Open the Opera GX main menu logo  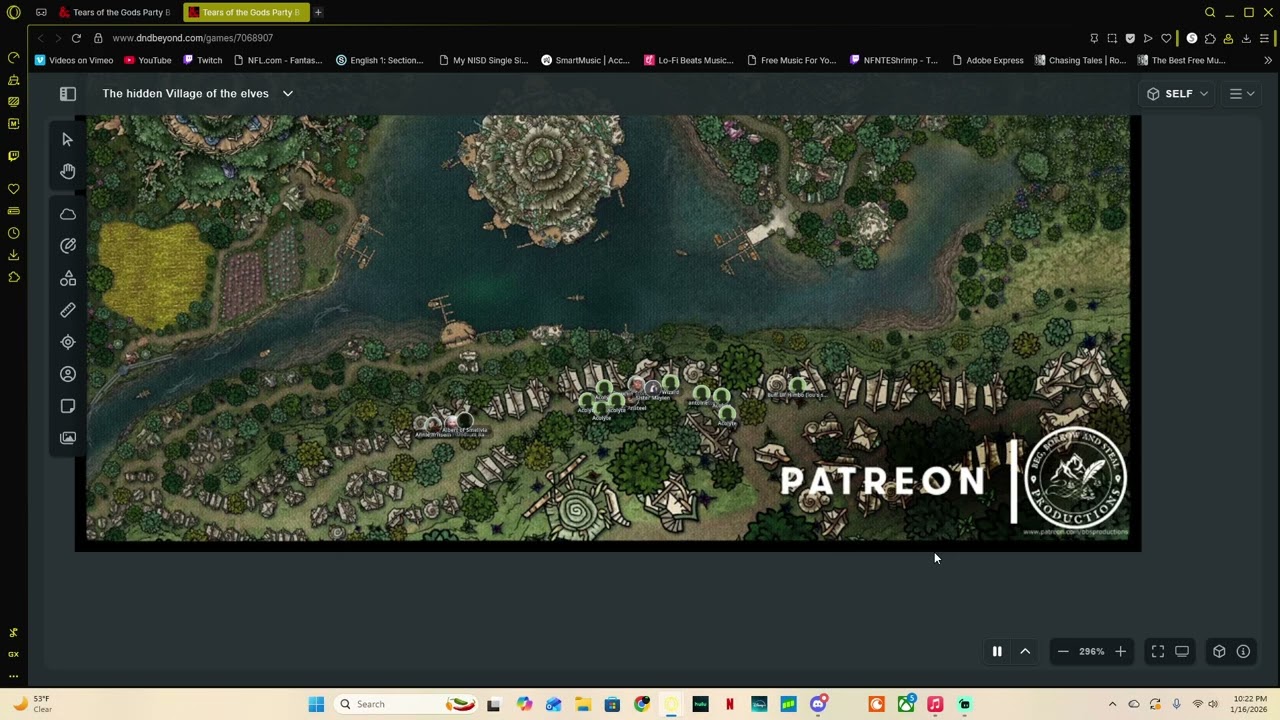[x=14, y=12]
